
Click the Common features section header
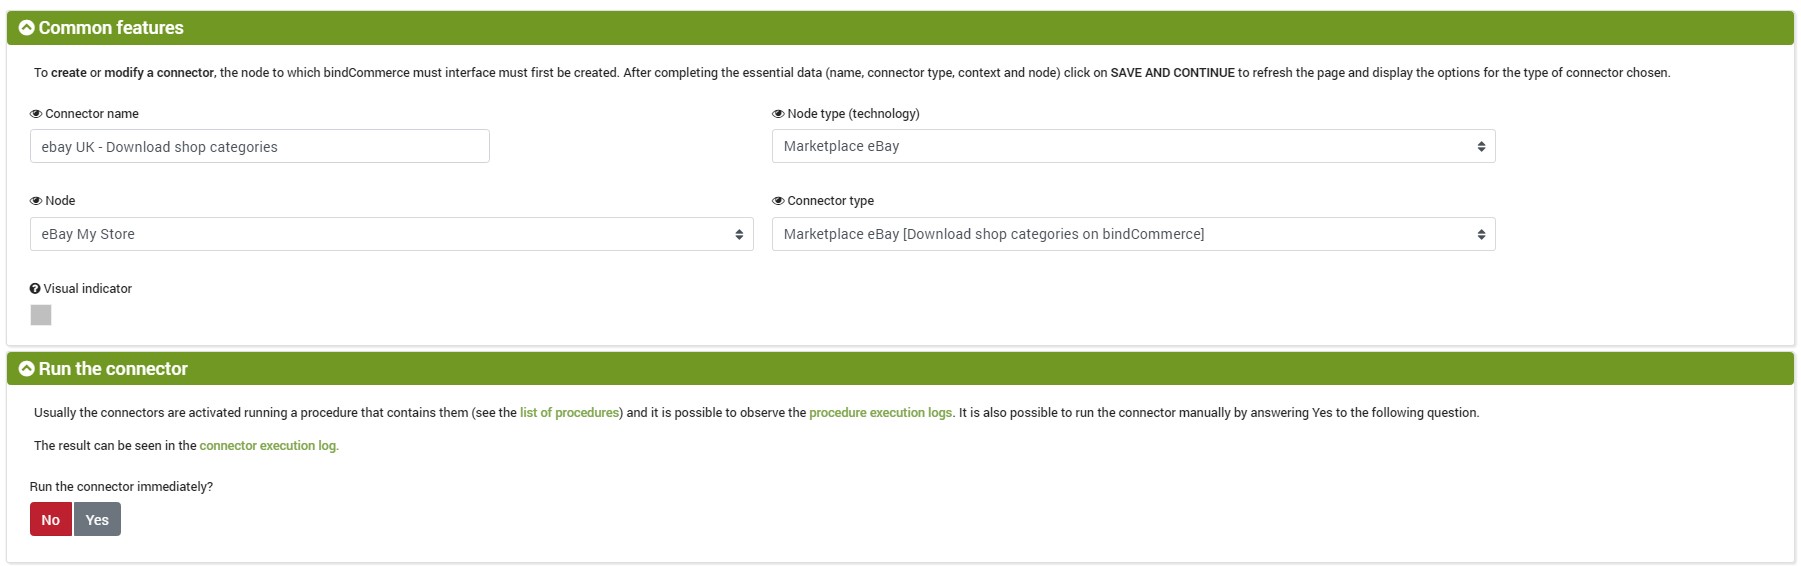click(900, 28)
